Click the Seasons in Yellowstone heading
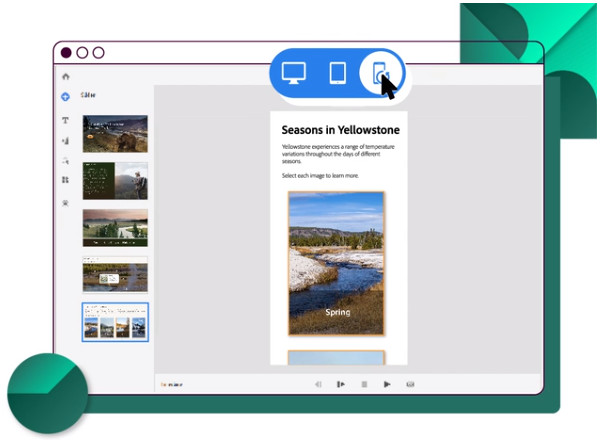 click(340, 130)
